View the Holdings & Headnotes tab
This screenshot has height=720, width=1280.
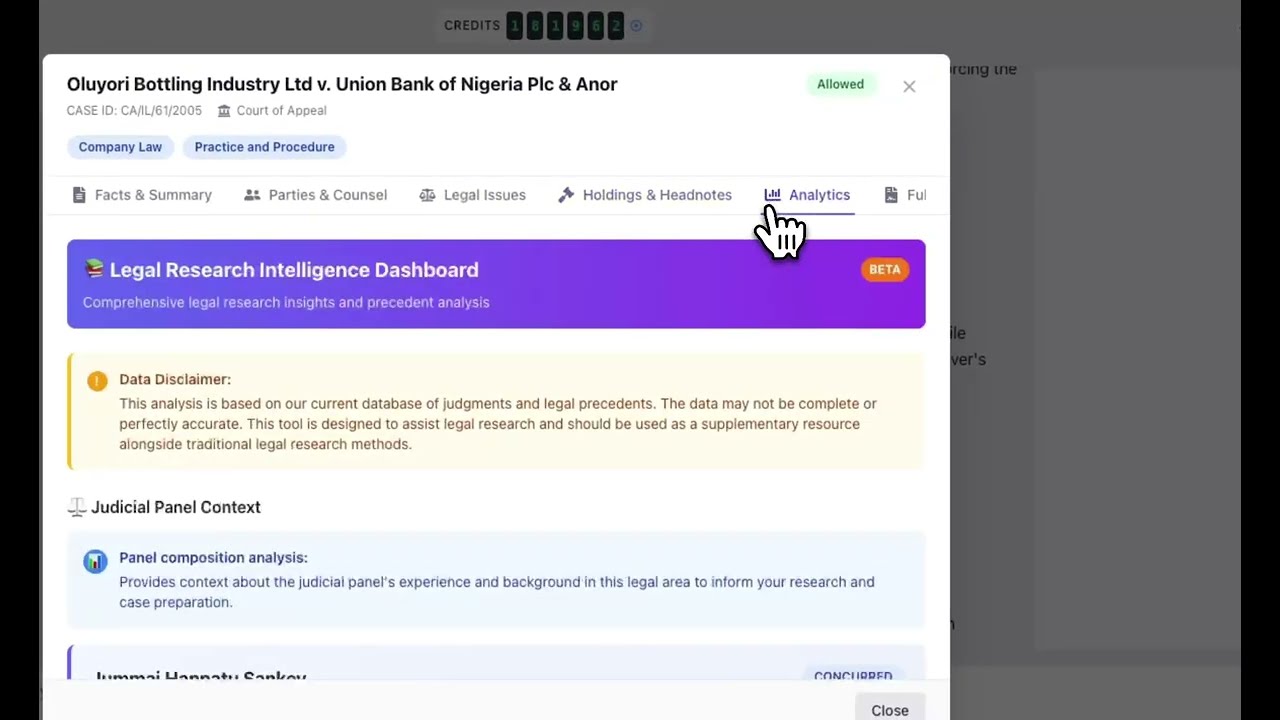[x=645, y=195]
